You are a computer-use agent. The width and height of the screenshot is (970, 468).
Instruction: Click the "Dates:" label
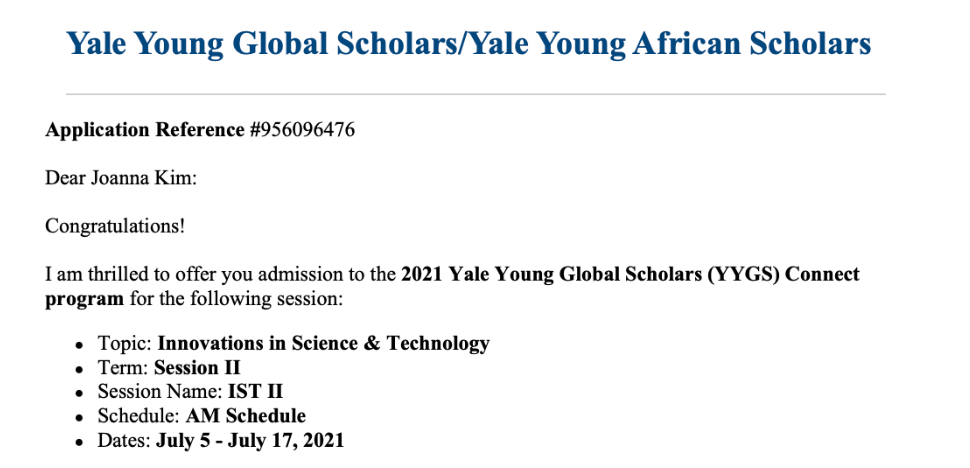coord(124,440)
